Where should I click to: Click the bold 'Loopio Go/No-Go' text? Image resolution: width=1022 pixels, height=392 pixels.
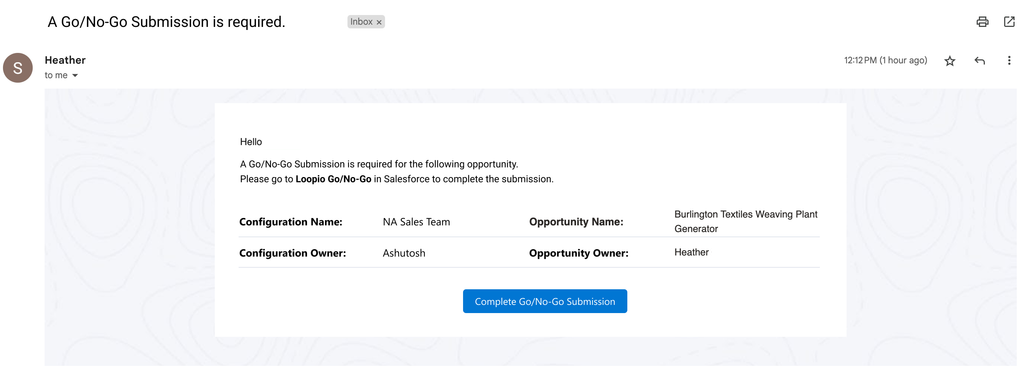pyautogui.click(x=334, y=179)
